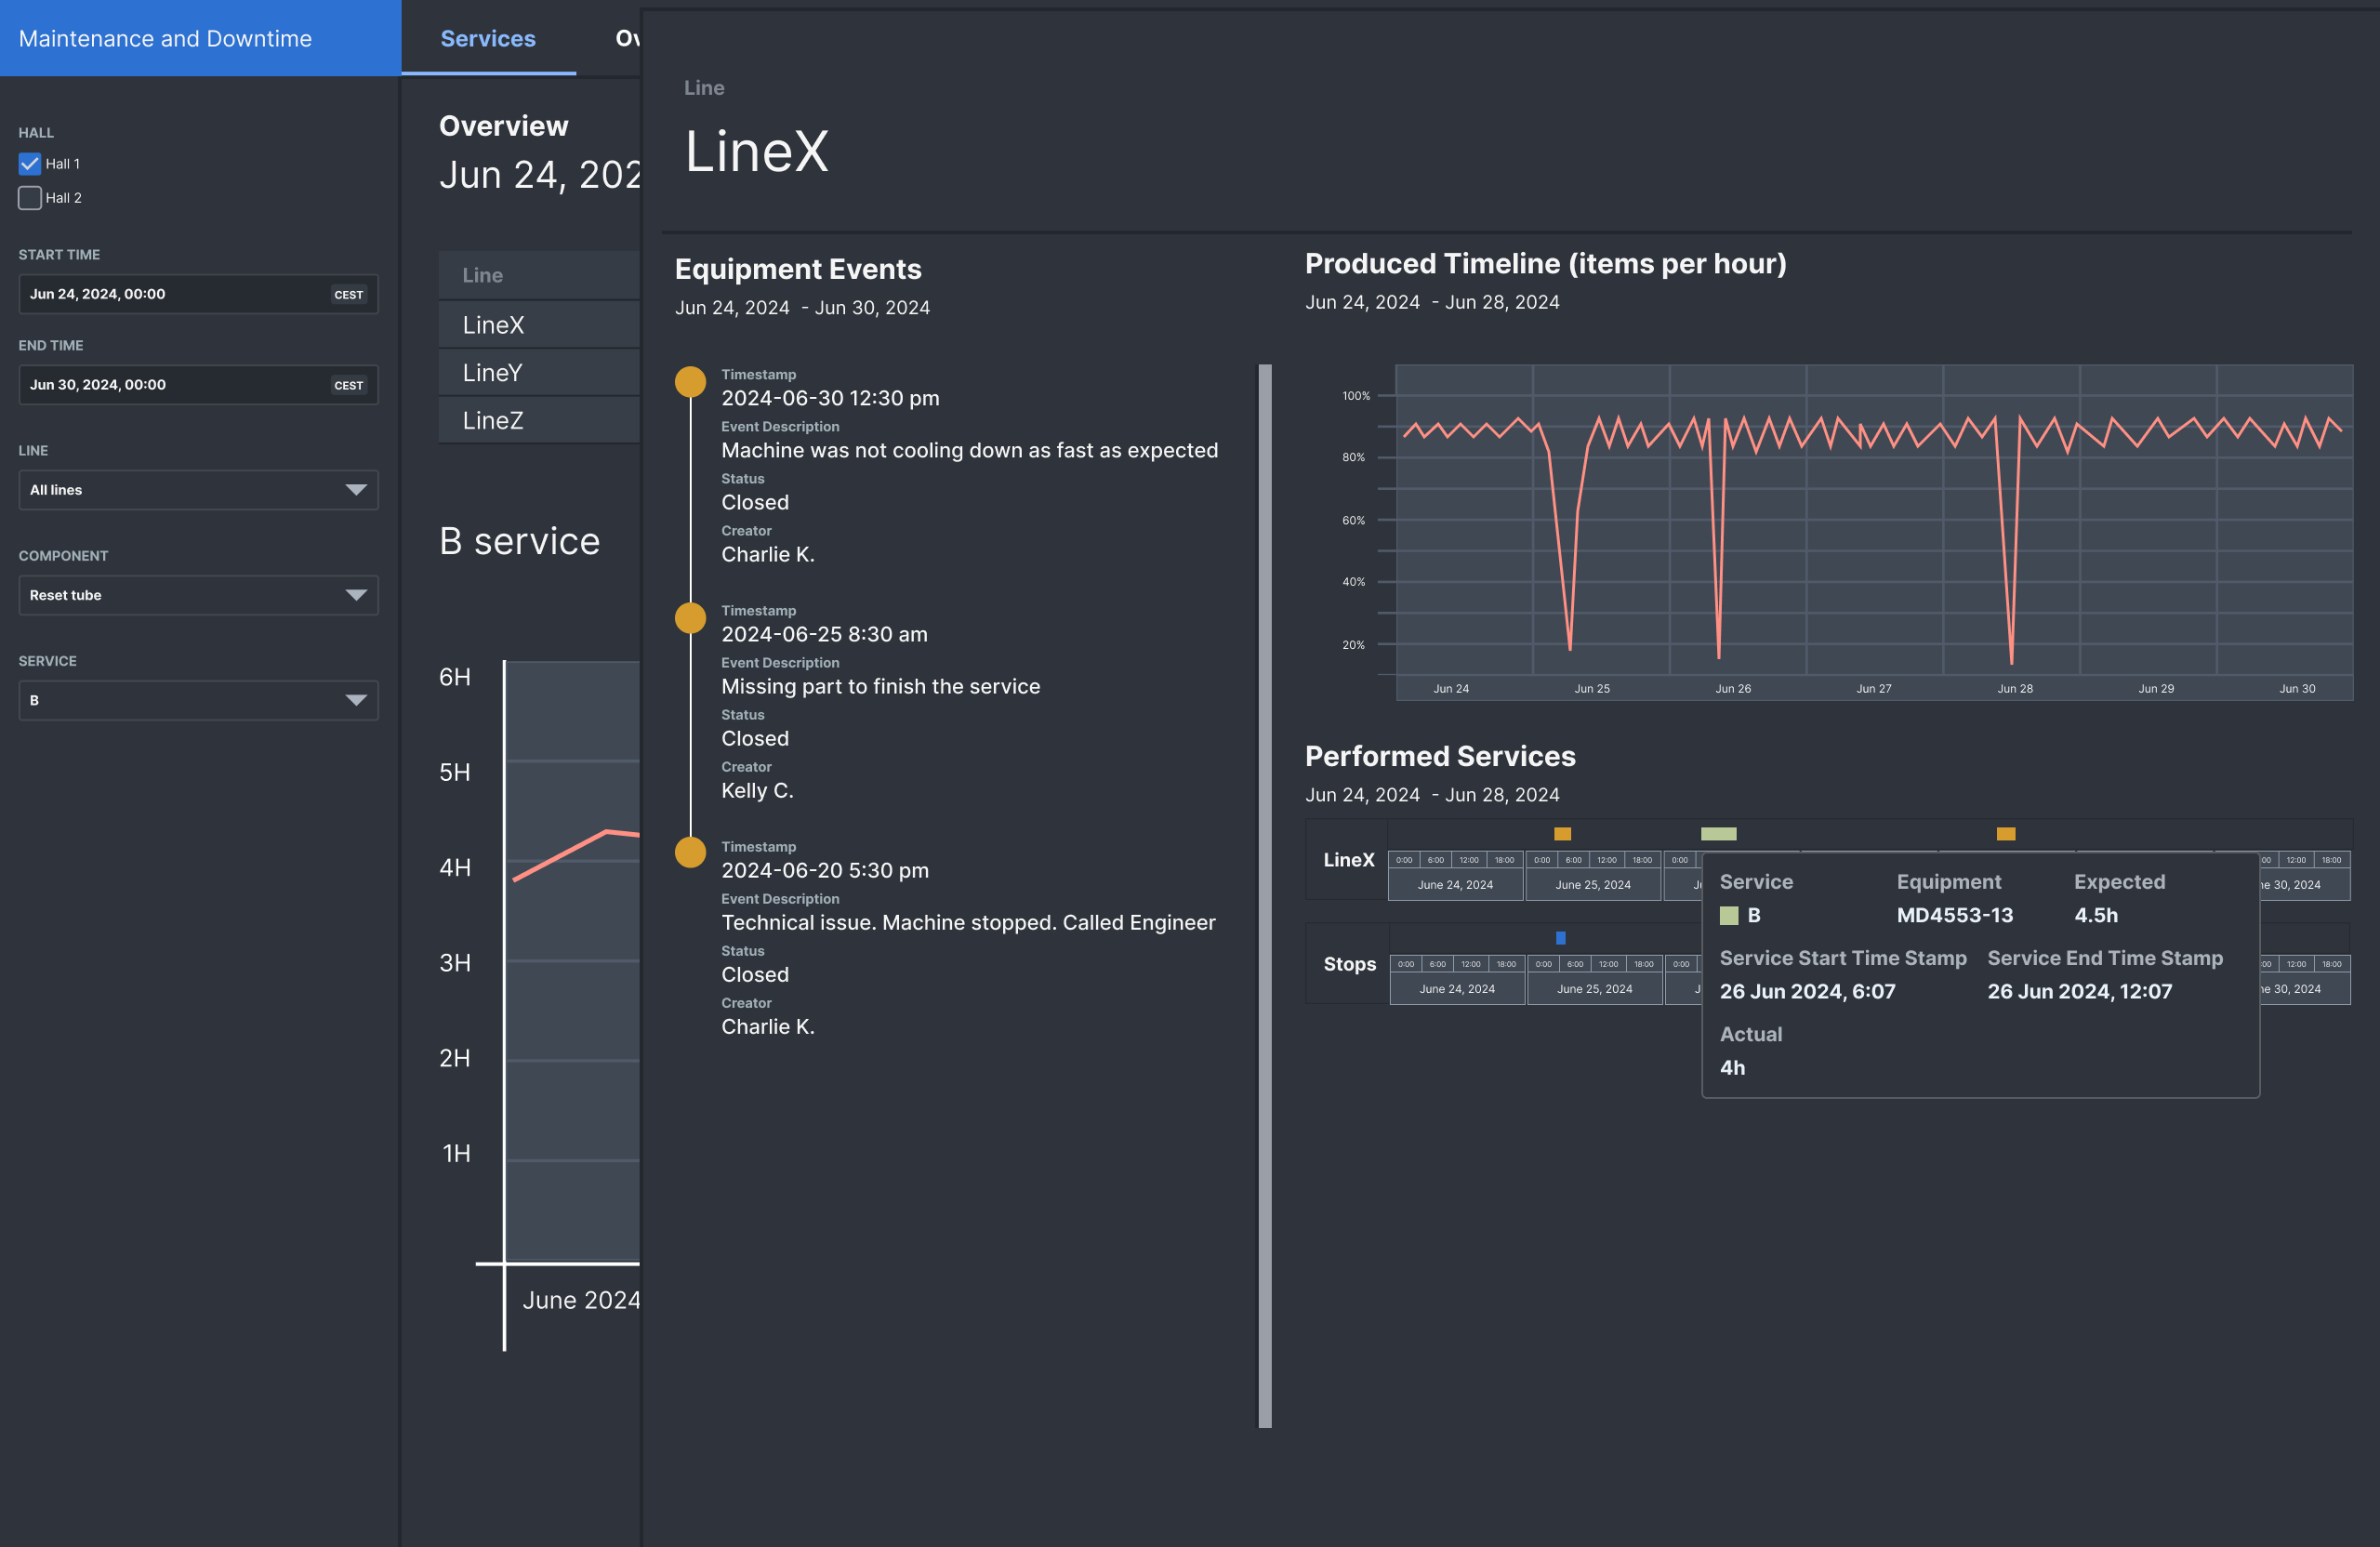Click the Equipment Events vertical scrollbar
2380x1547 pixels.
(x=1265, y=895)
